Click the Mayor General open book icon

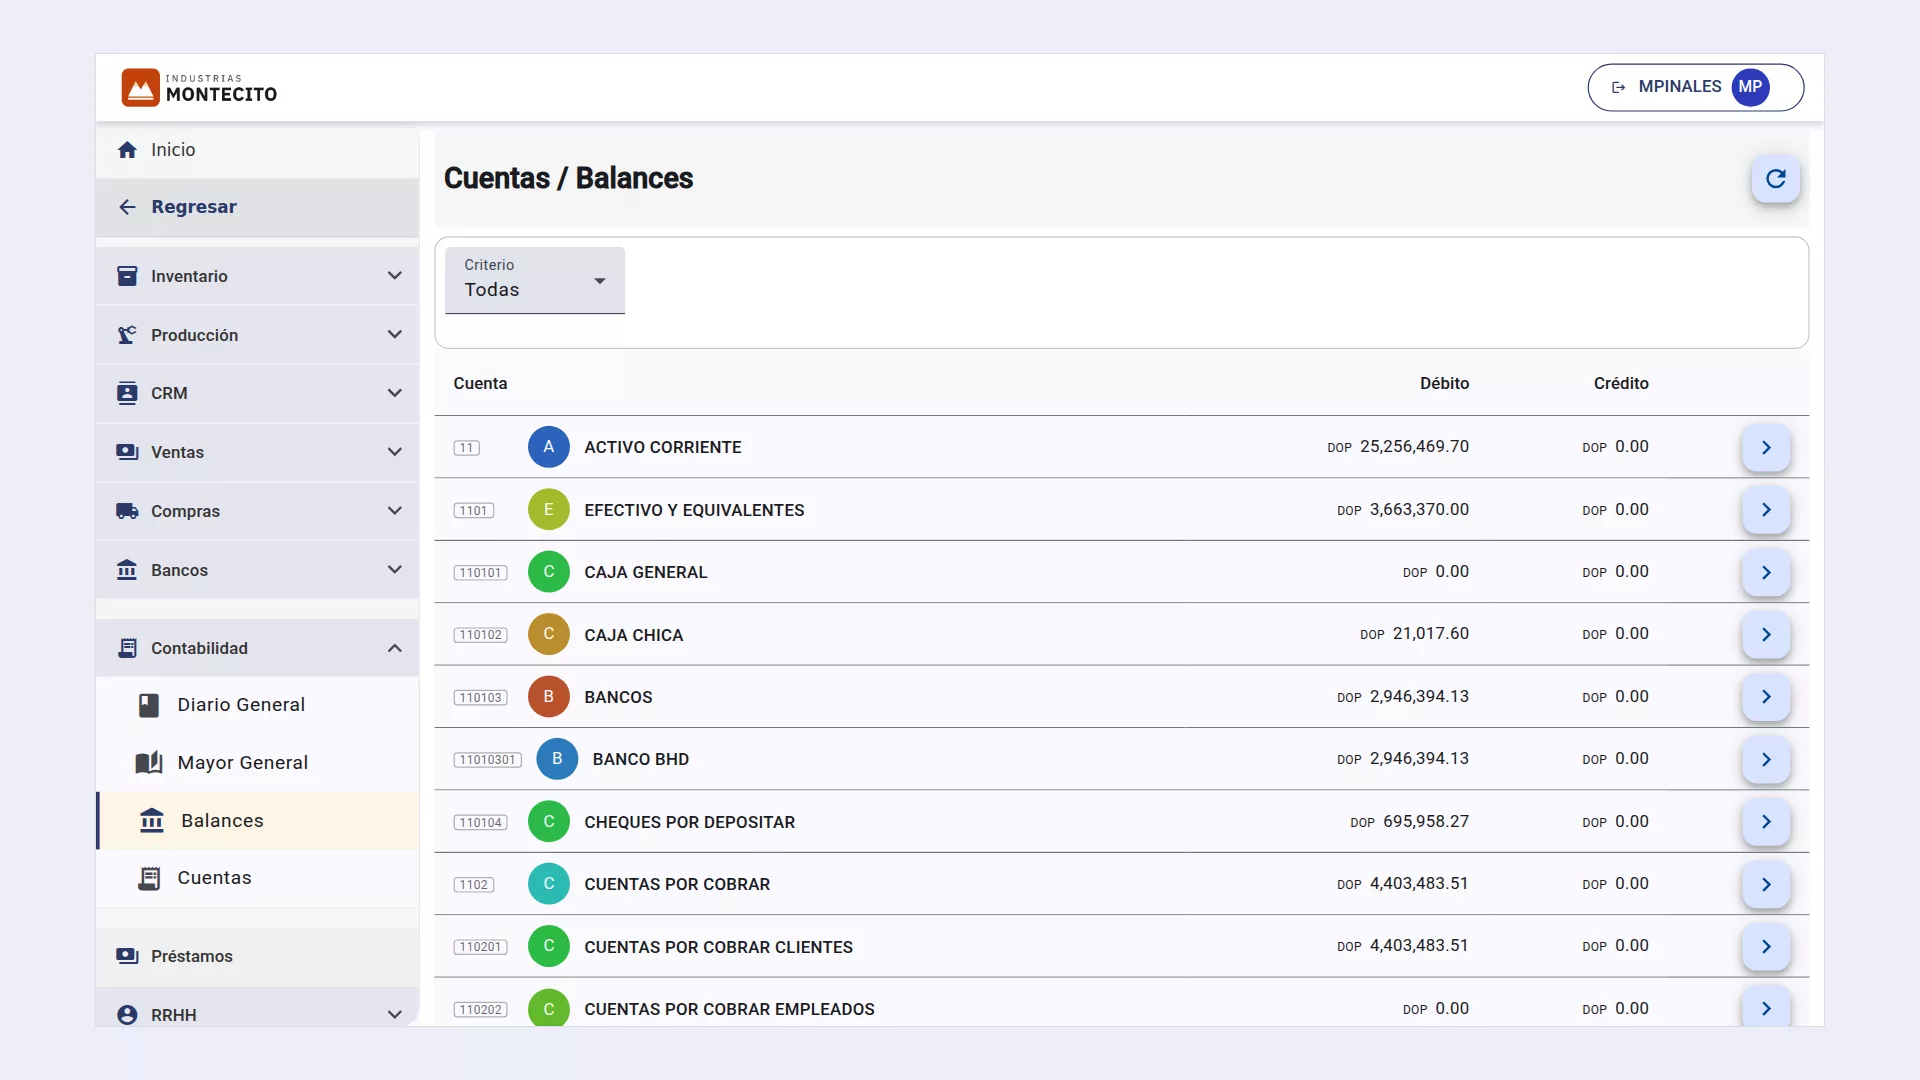pos(149,763)
